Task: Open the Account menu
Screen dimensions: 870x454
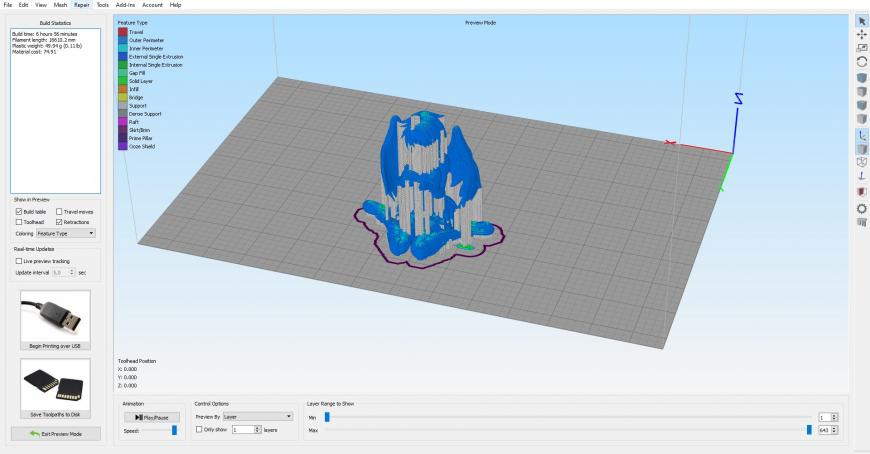Action: pyautogui.click(x=153, y=4)
